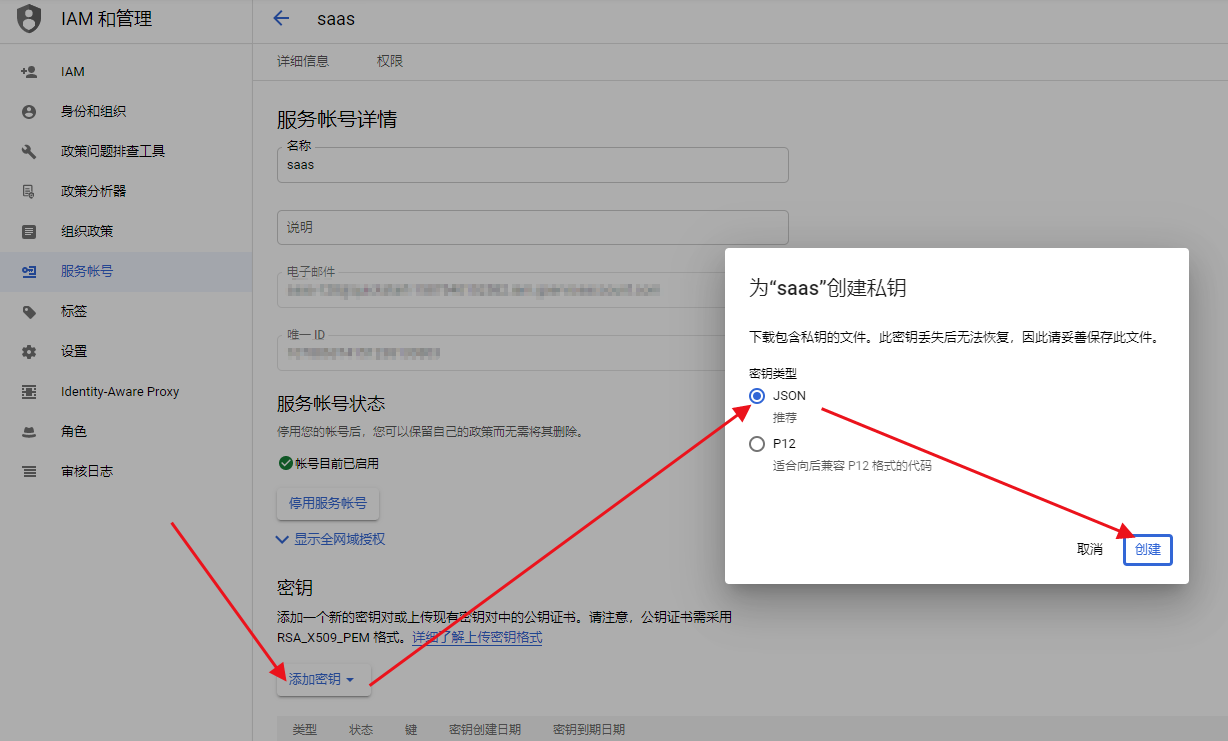This screenshot has width=1228, height=741.
Task: Click 取消 to cancel key creation
Action: click(1090, 549)
